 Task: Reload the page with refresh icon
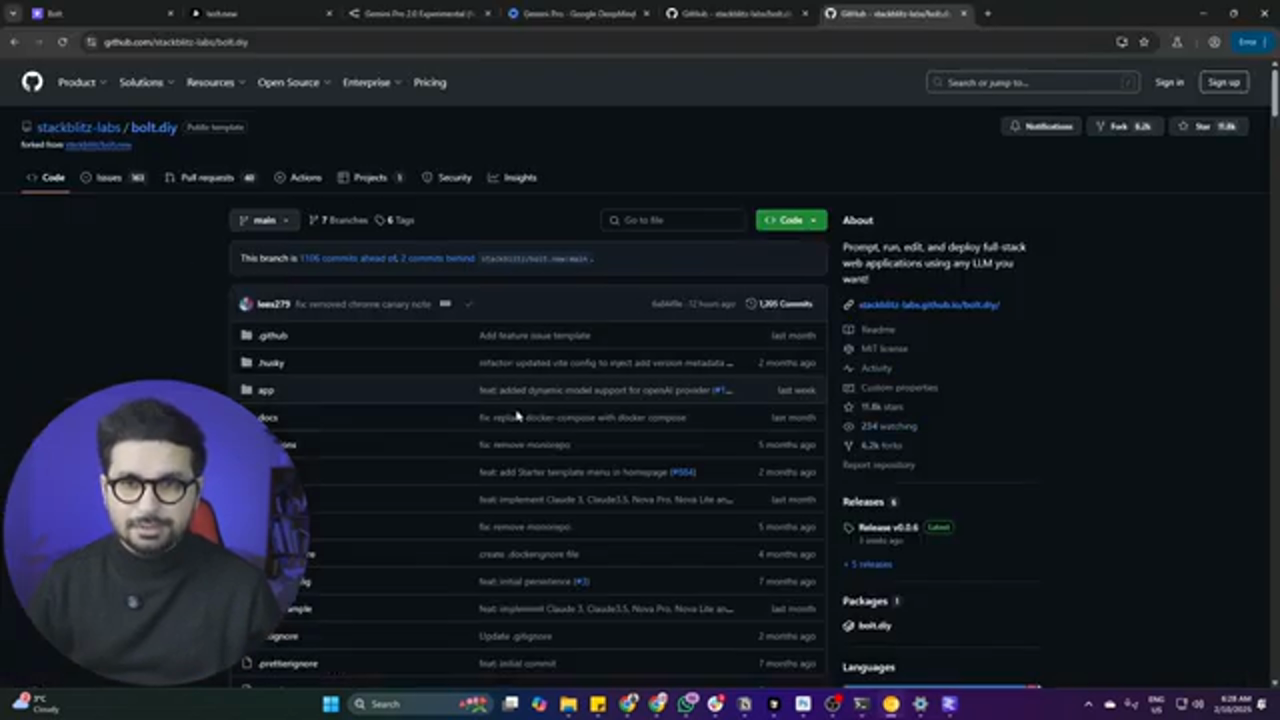click(x=62, y=42)
